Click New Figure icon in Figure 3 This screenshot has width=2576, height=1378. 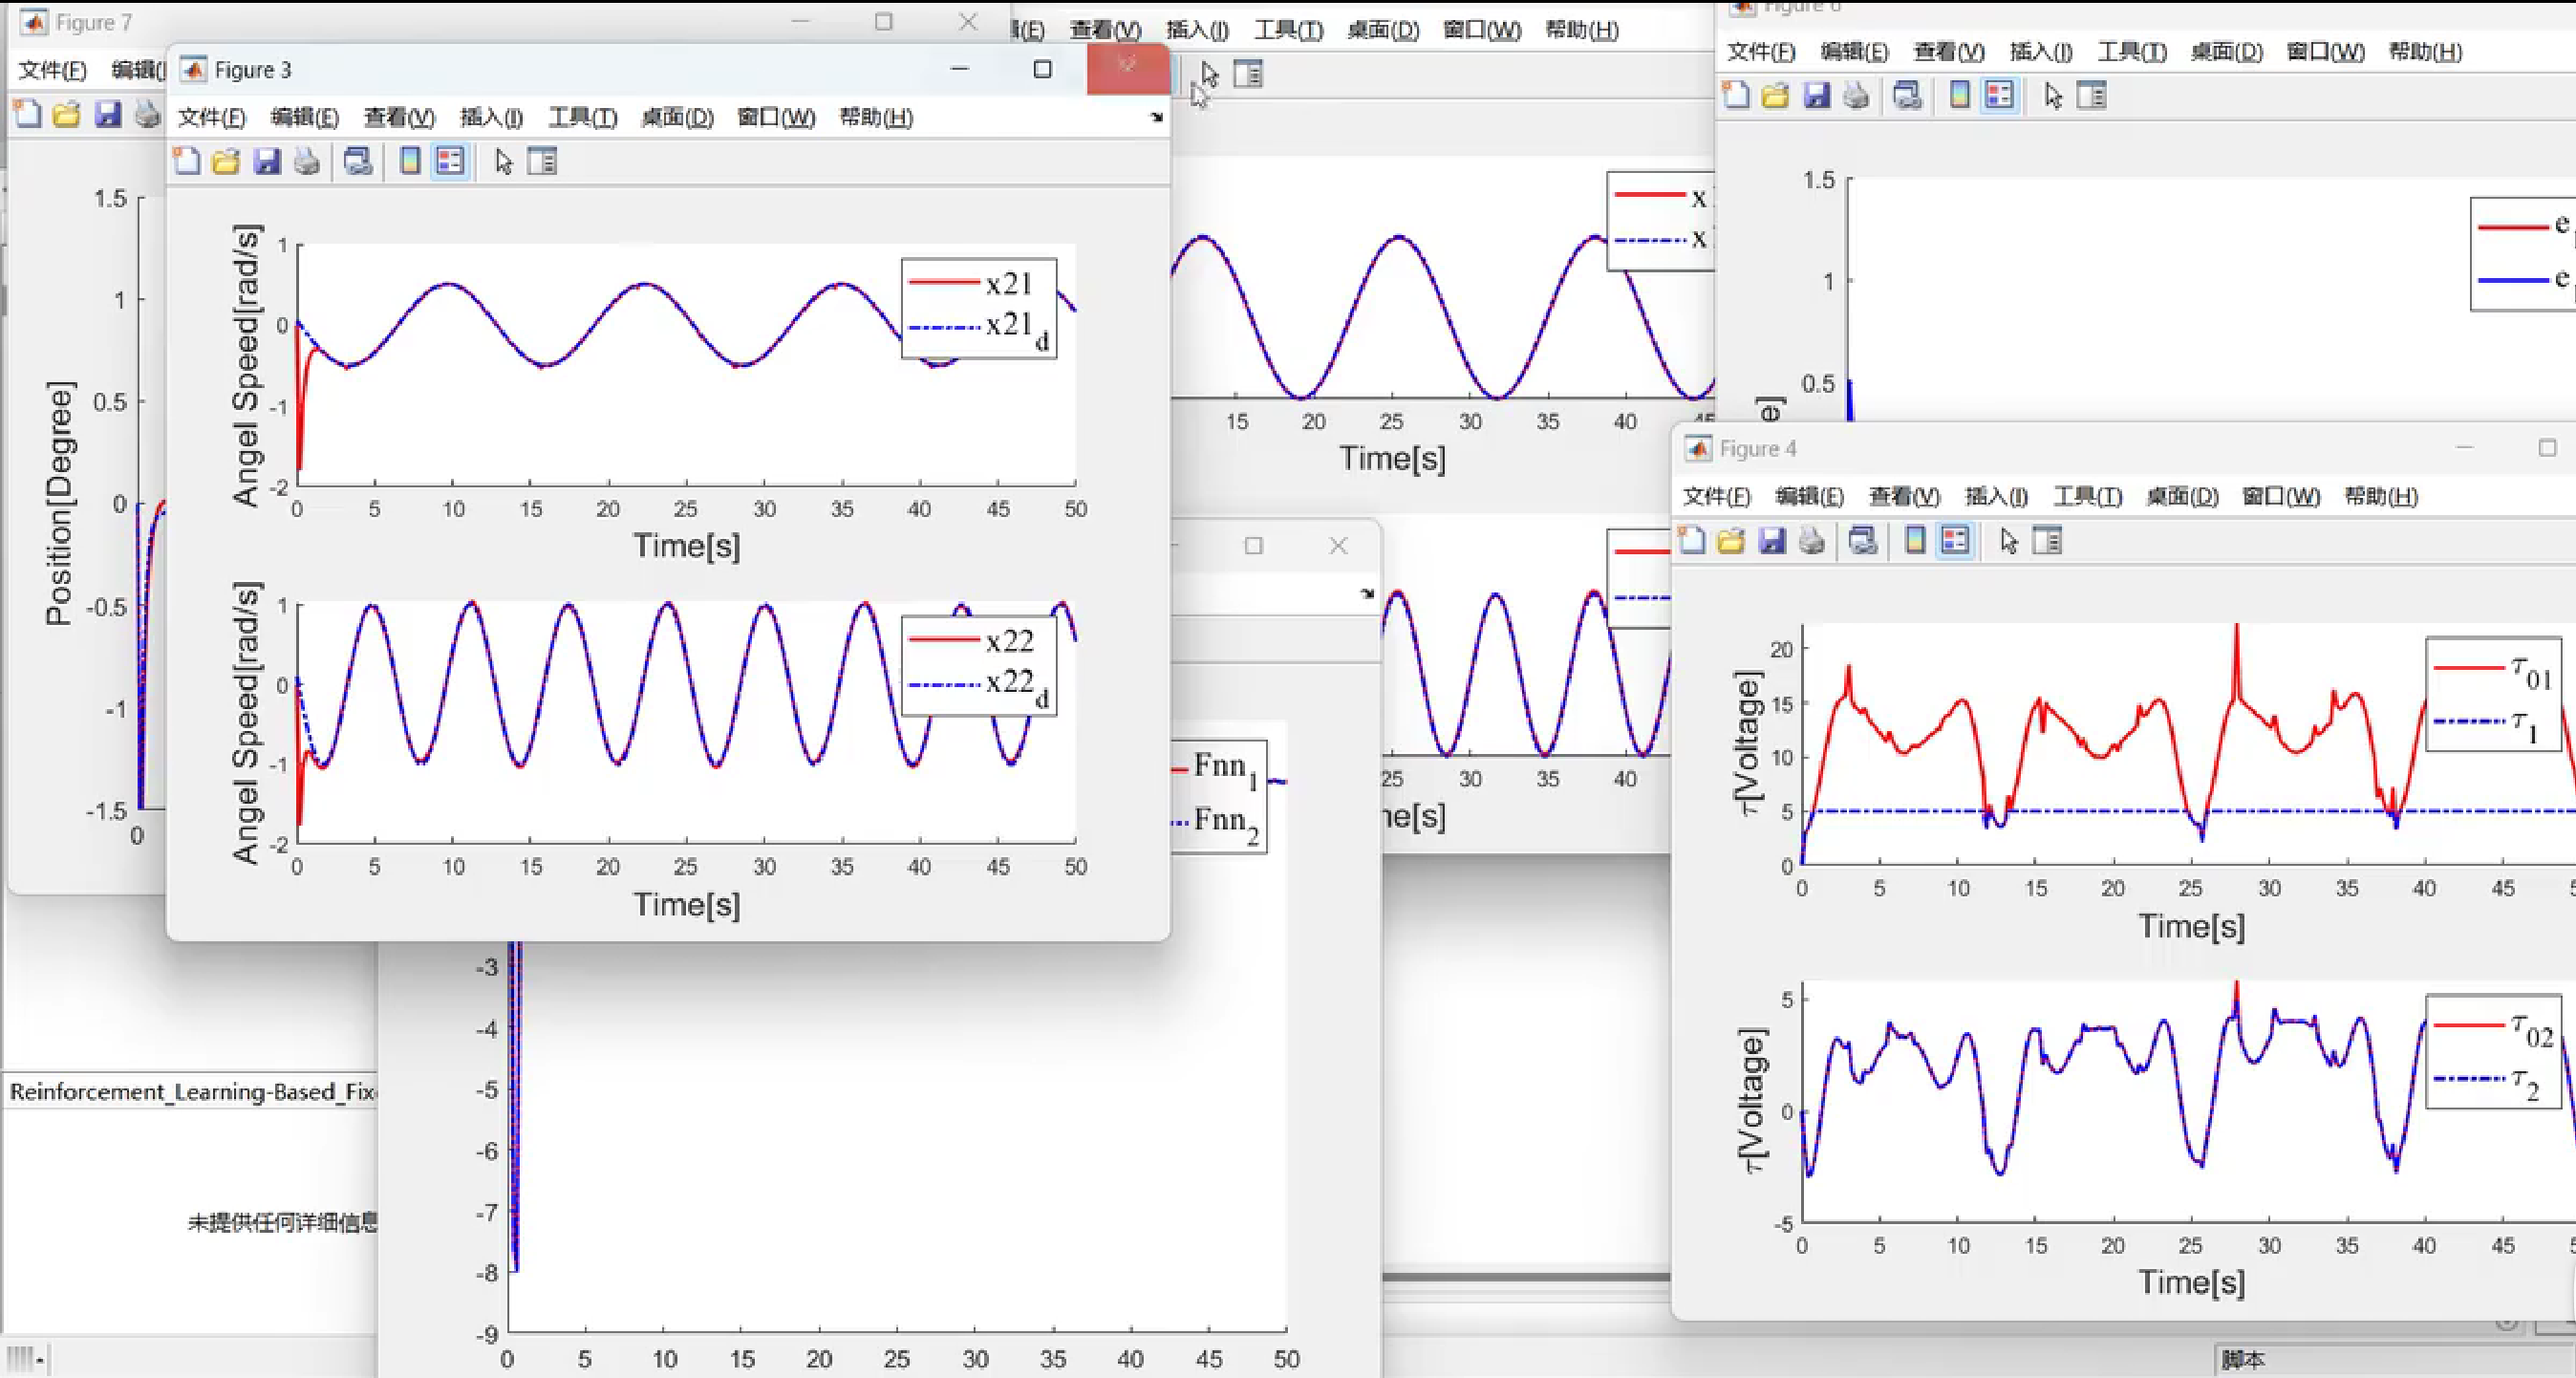[x=186, y=162]
